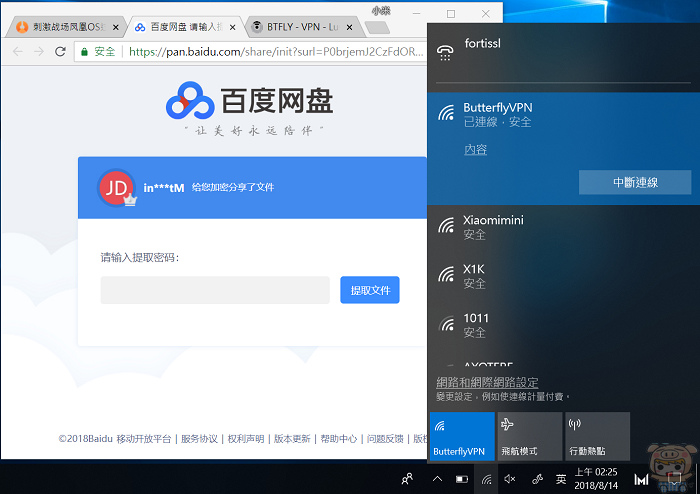
Task: Open the 服务协议 footer link
Action: click(199, 439)
